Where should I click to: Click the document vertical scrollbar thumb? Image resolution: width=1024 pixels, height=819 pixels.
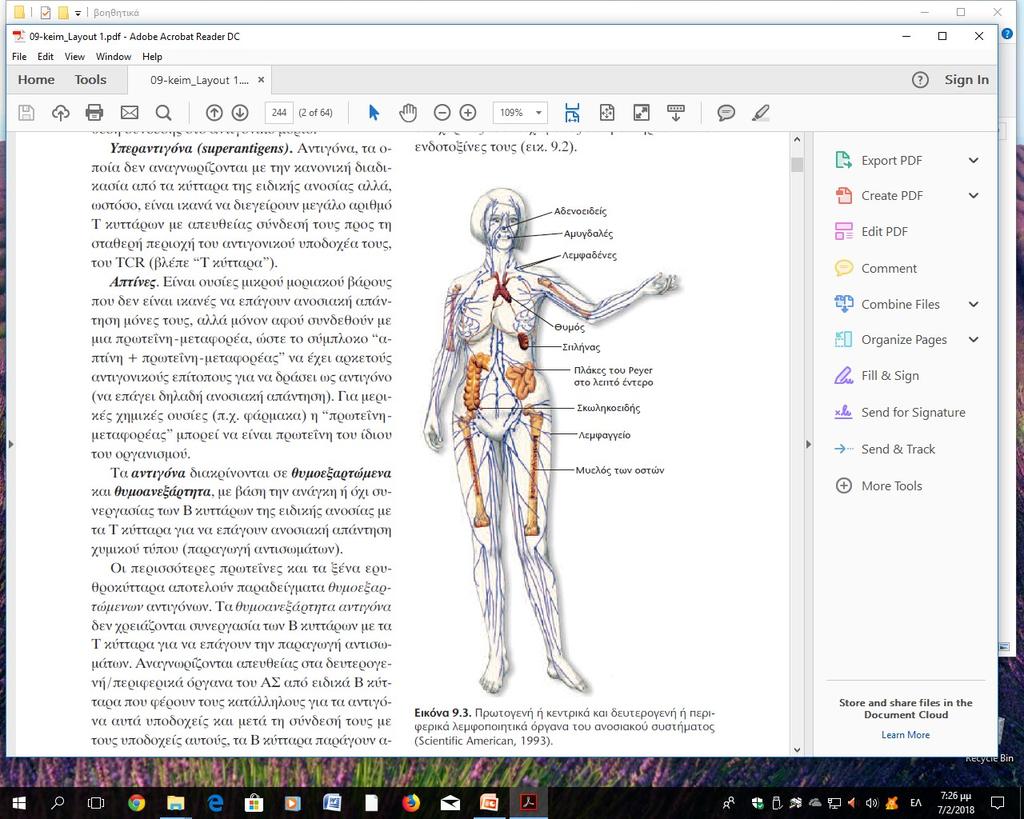[797, 164]
